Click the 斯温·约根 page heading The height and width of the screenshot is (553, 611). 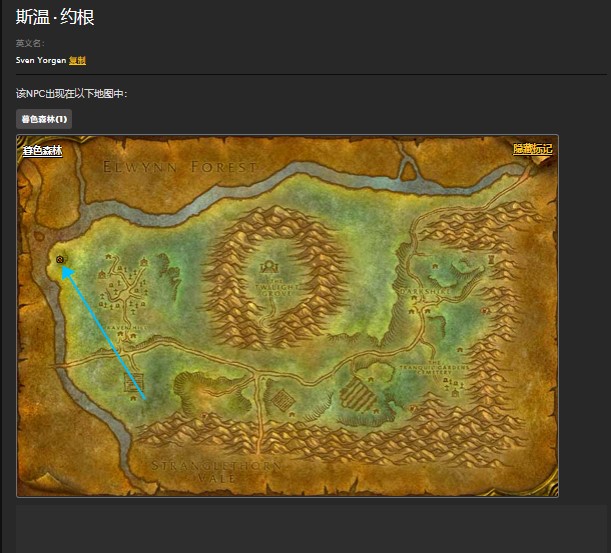point(55,17)
